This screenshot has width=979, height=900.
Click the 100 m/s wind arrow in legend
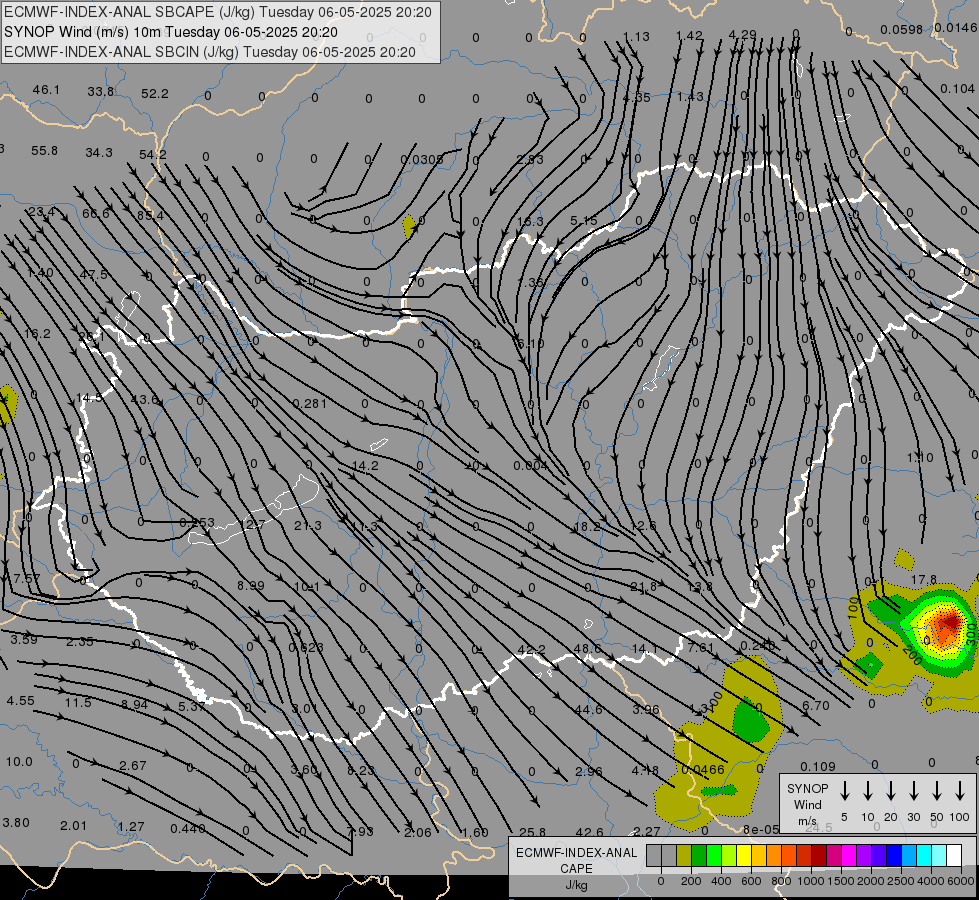960,791
